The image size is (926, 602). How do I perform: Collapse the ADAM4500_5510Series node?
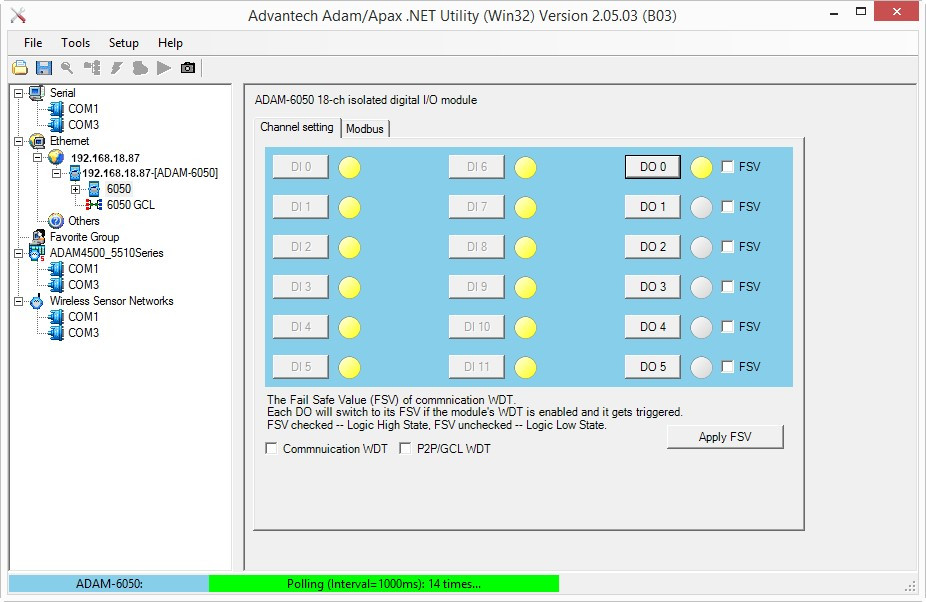(18, 253)
